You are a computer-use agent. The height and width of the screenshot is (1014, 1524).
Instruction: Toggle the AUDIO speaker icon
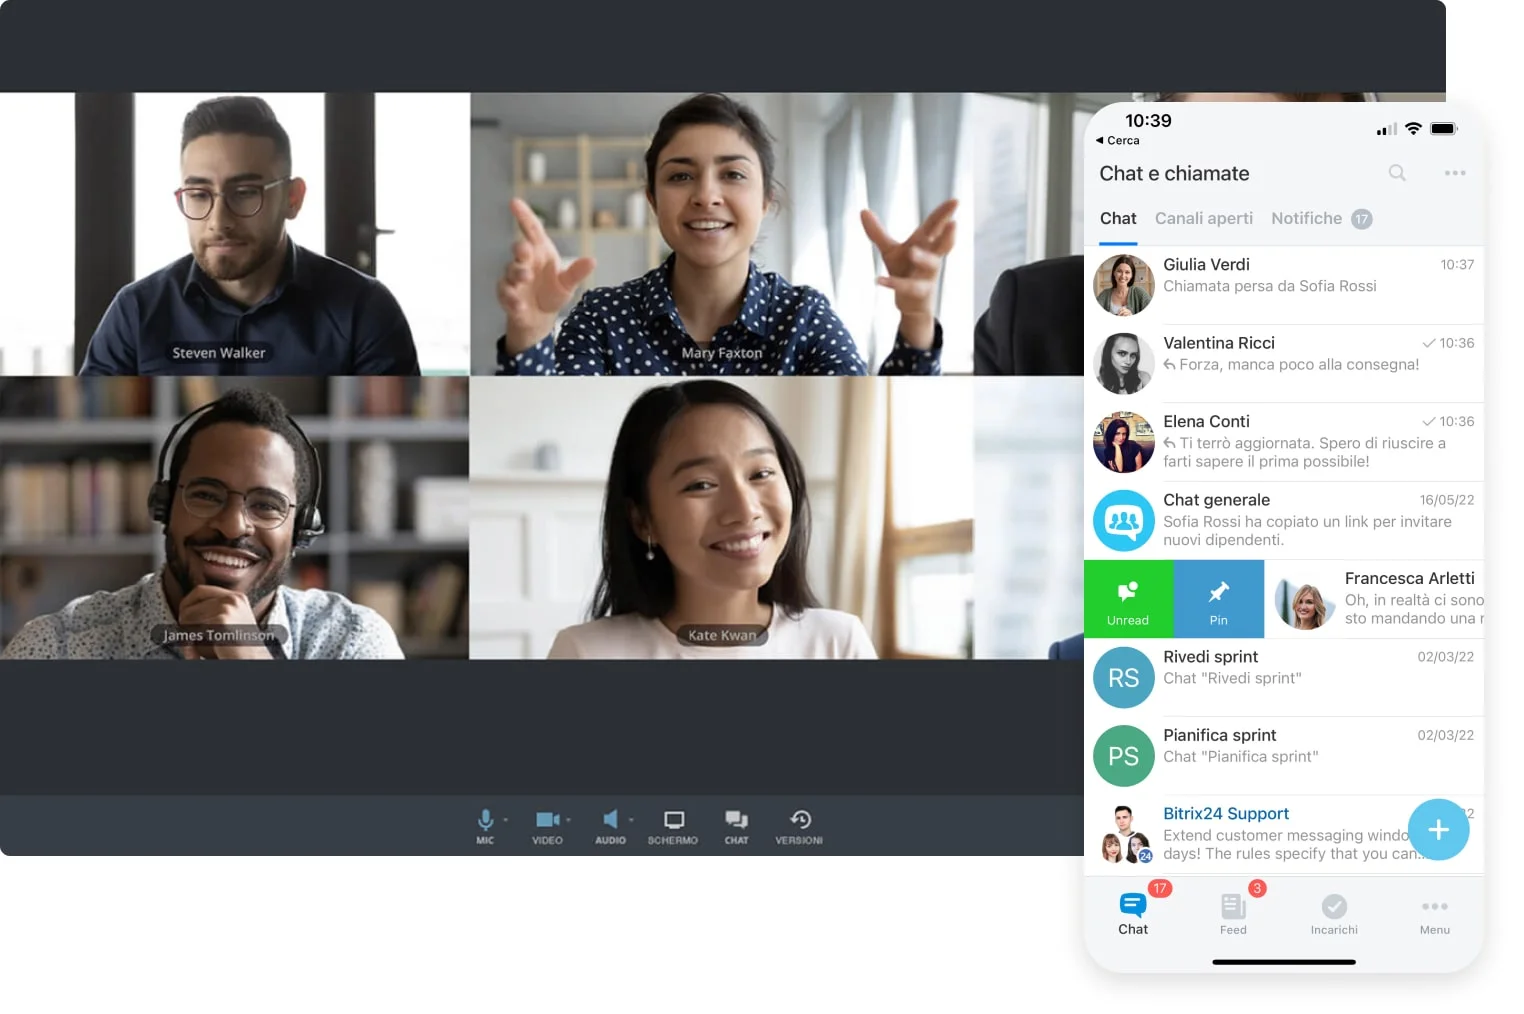610,820
